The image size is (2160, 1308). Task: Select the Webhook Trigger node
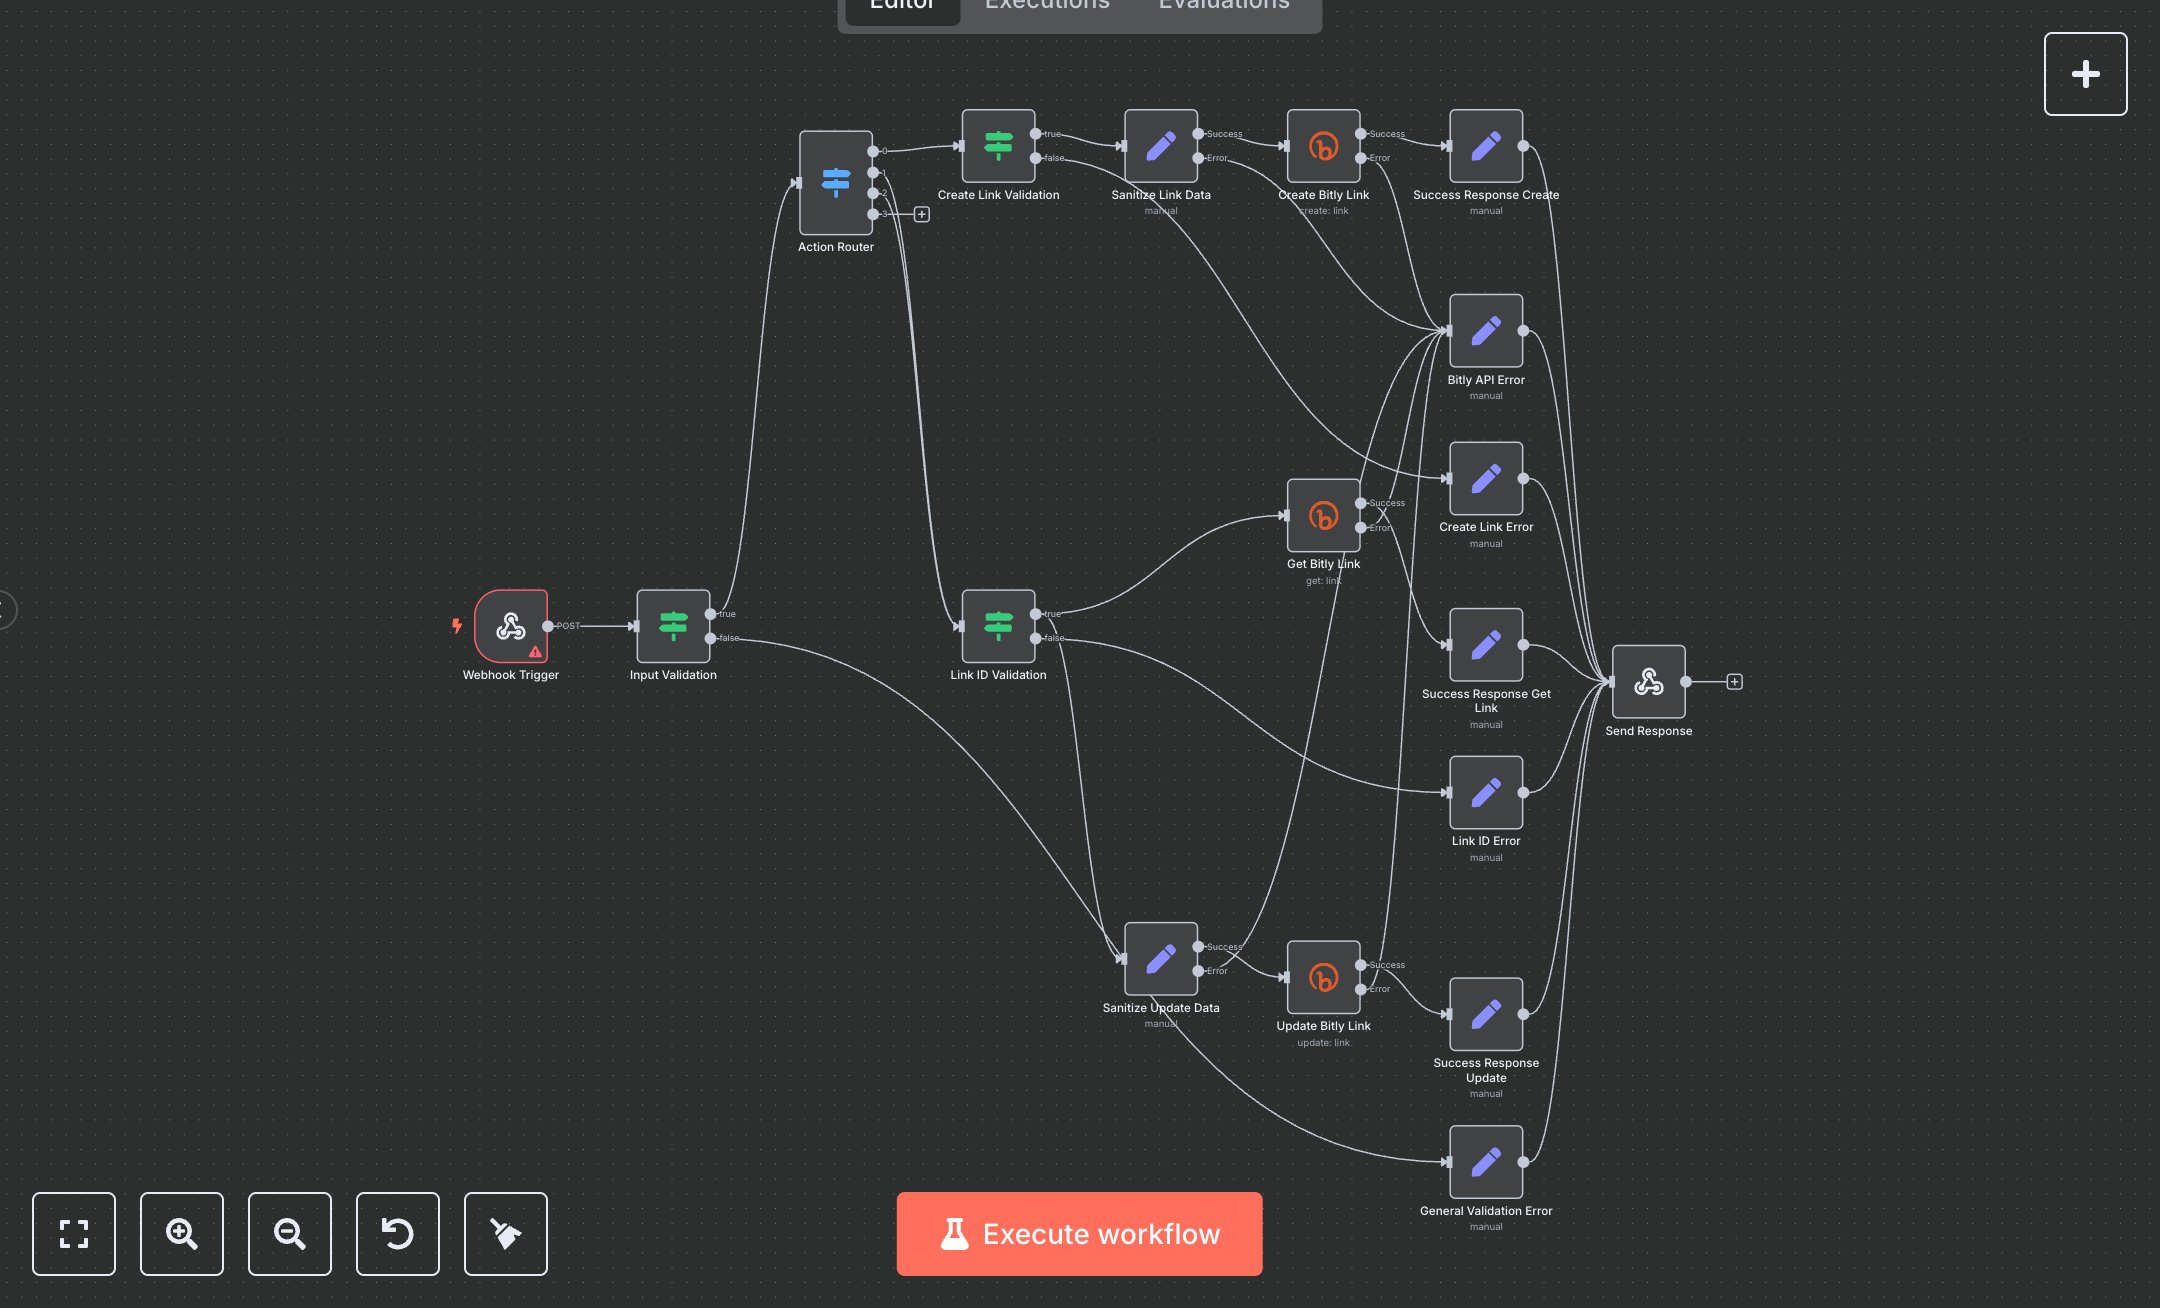tap(512, 628)
